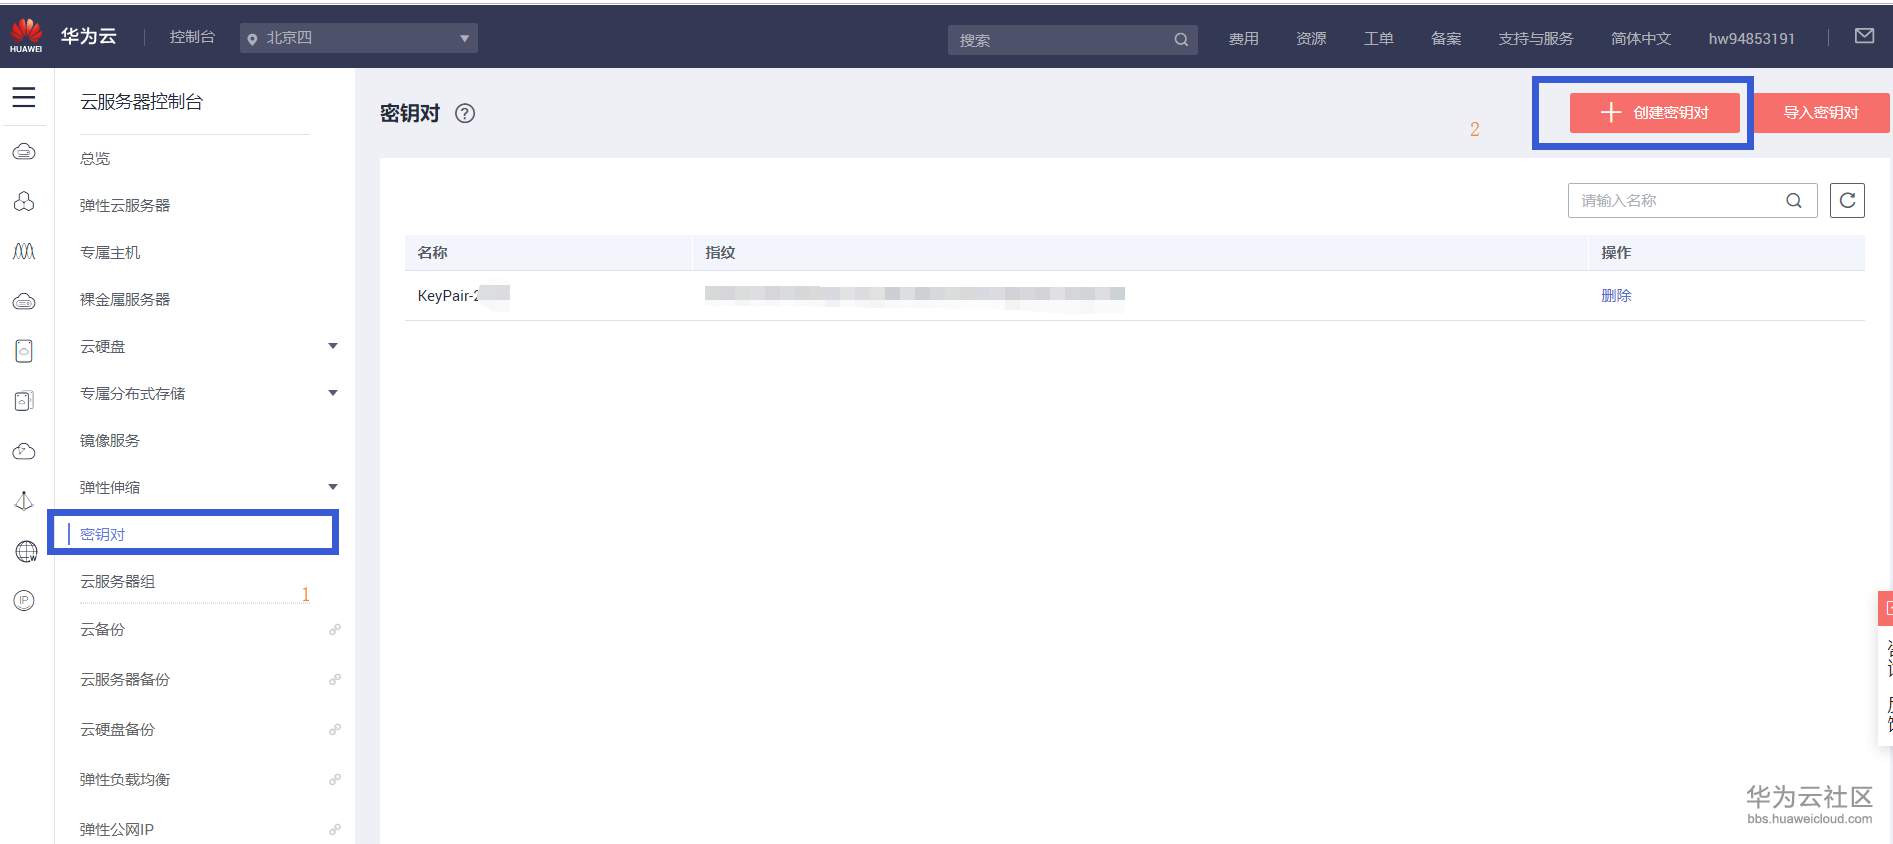Select 镜像服务 in the sidebar

[110, 440]
